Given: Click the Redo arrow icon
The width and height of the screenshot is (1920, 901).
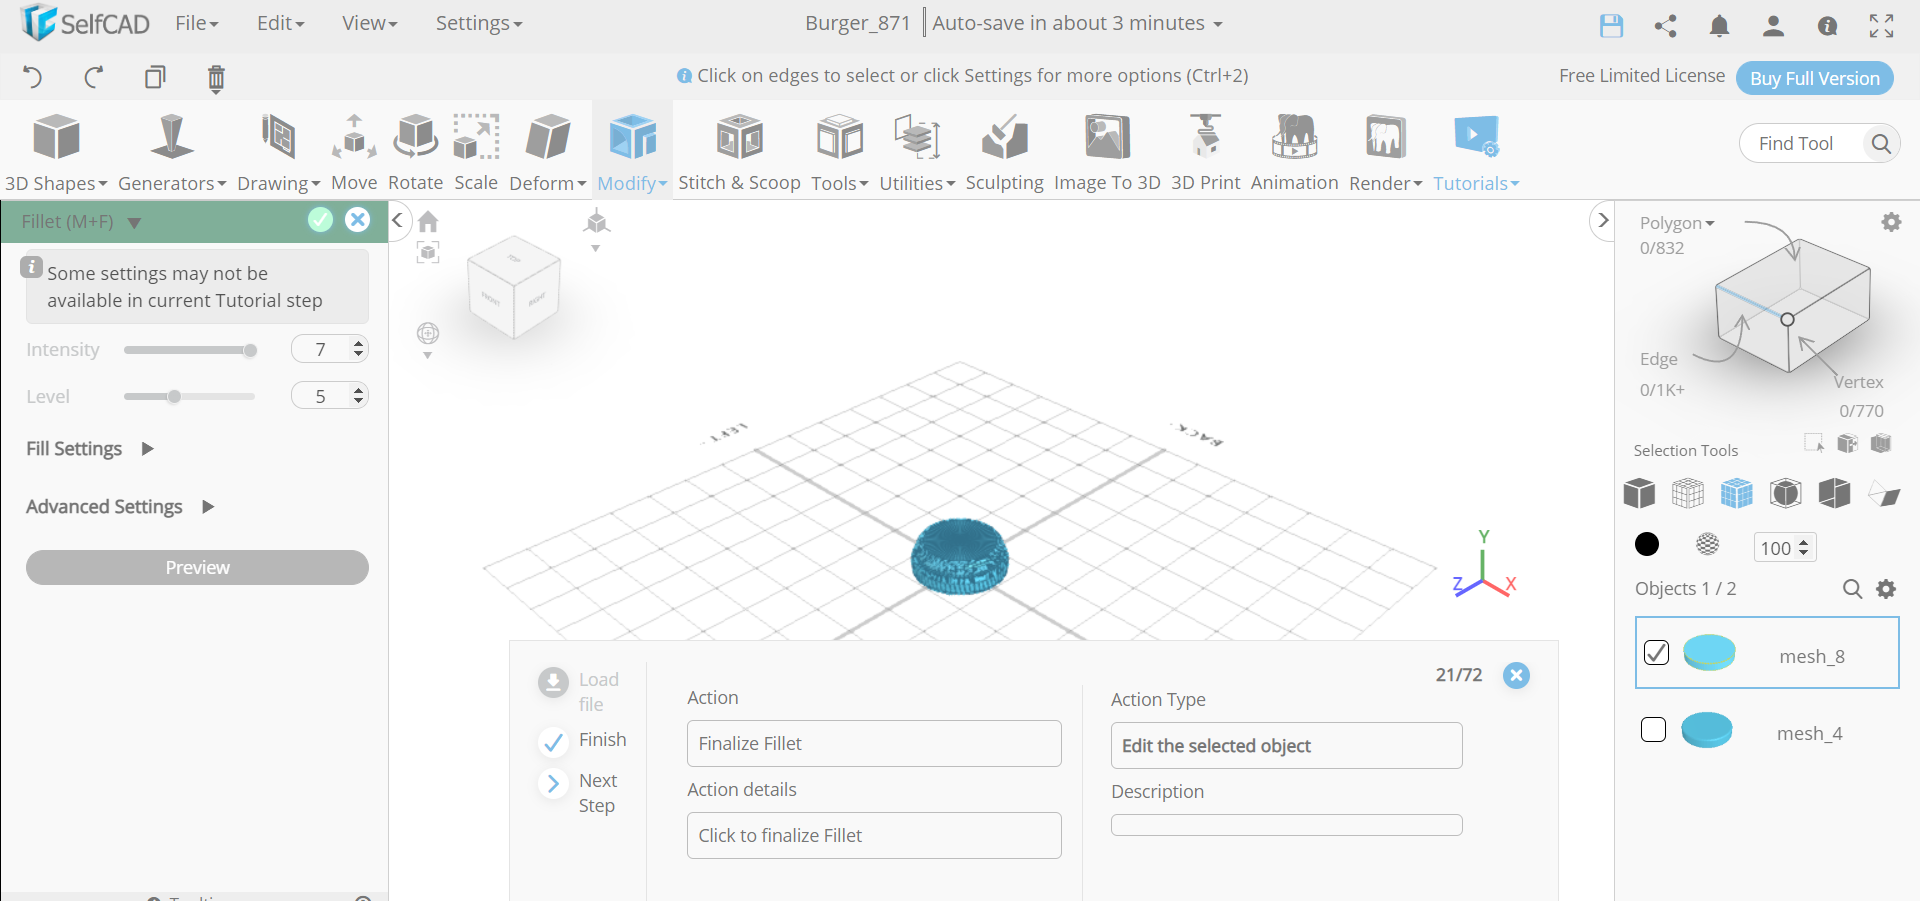Looking at the screenshot, I should tap(93, 77).
